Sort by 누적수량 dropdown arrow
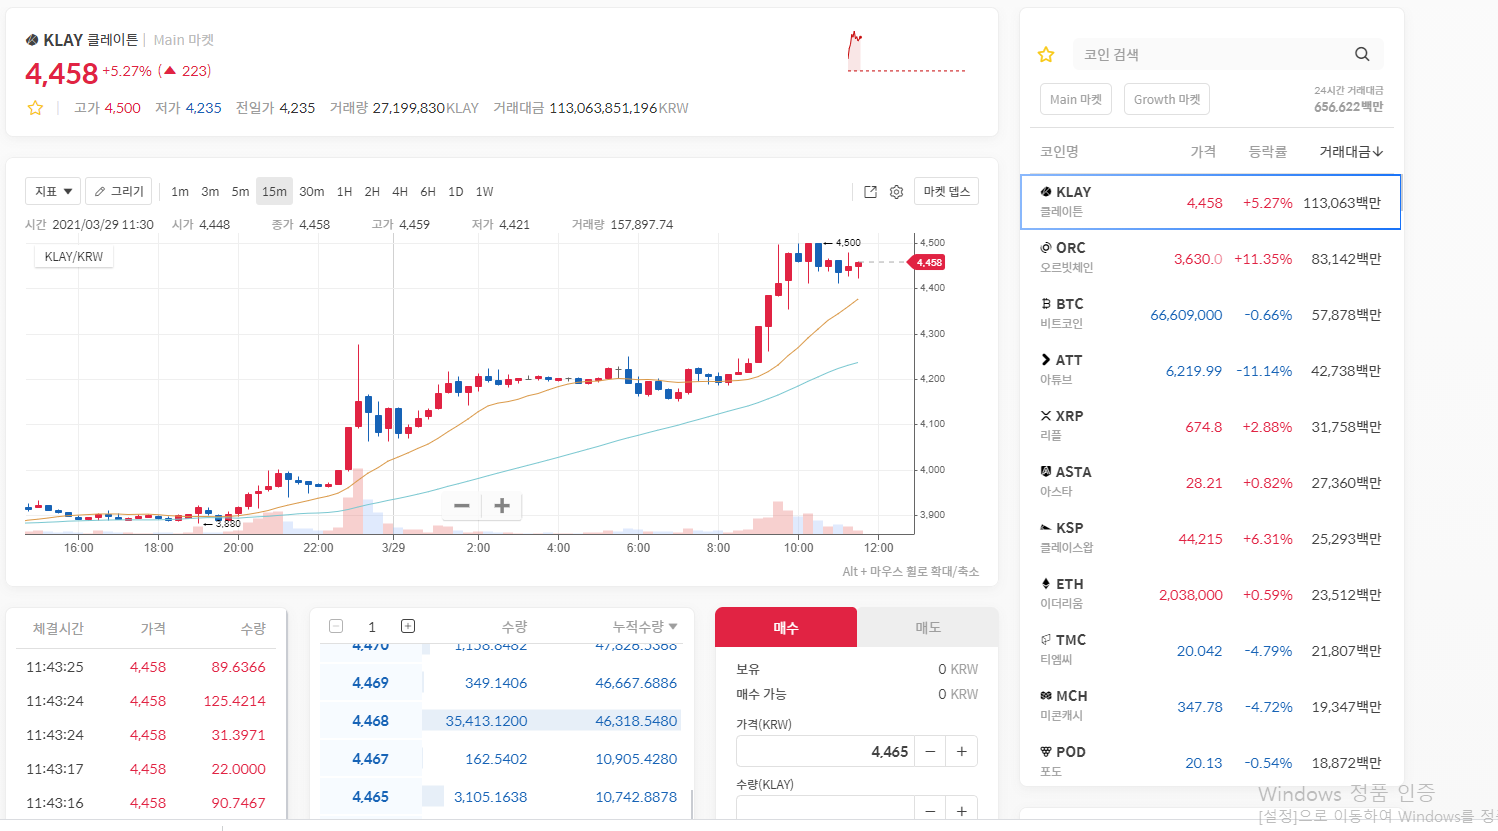This screenshot has height=831, width=1498. 673,627
